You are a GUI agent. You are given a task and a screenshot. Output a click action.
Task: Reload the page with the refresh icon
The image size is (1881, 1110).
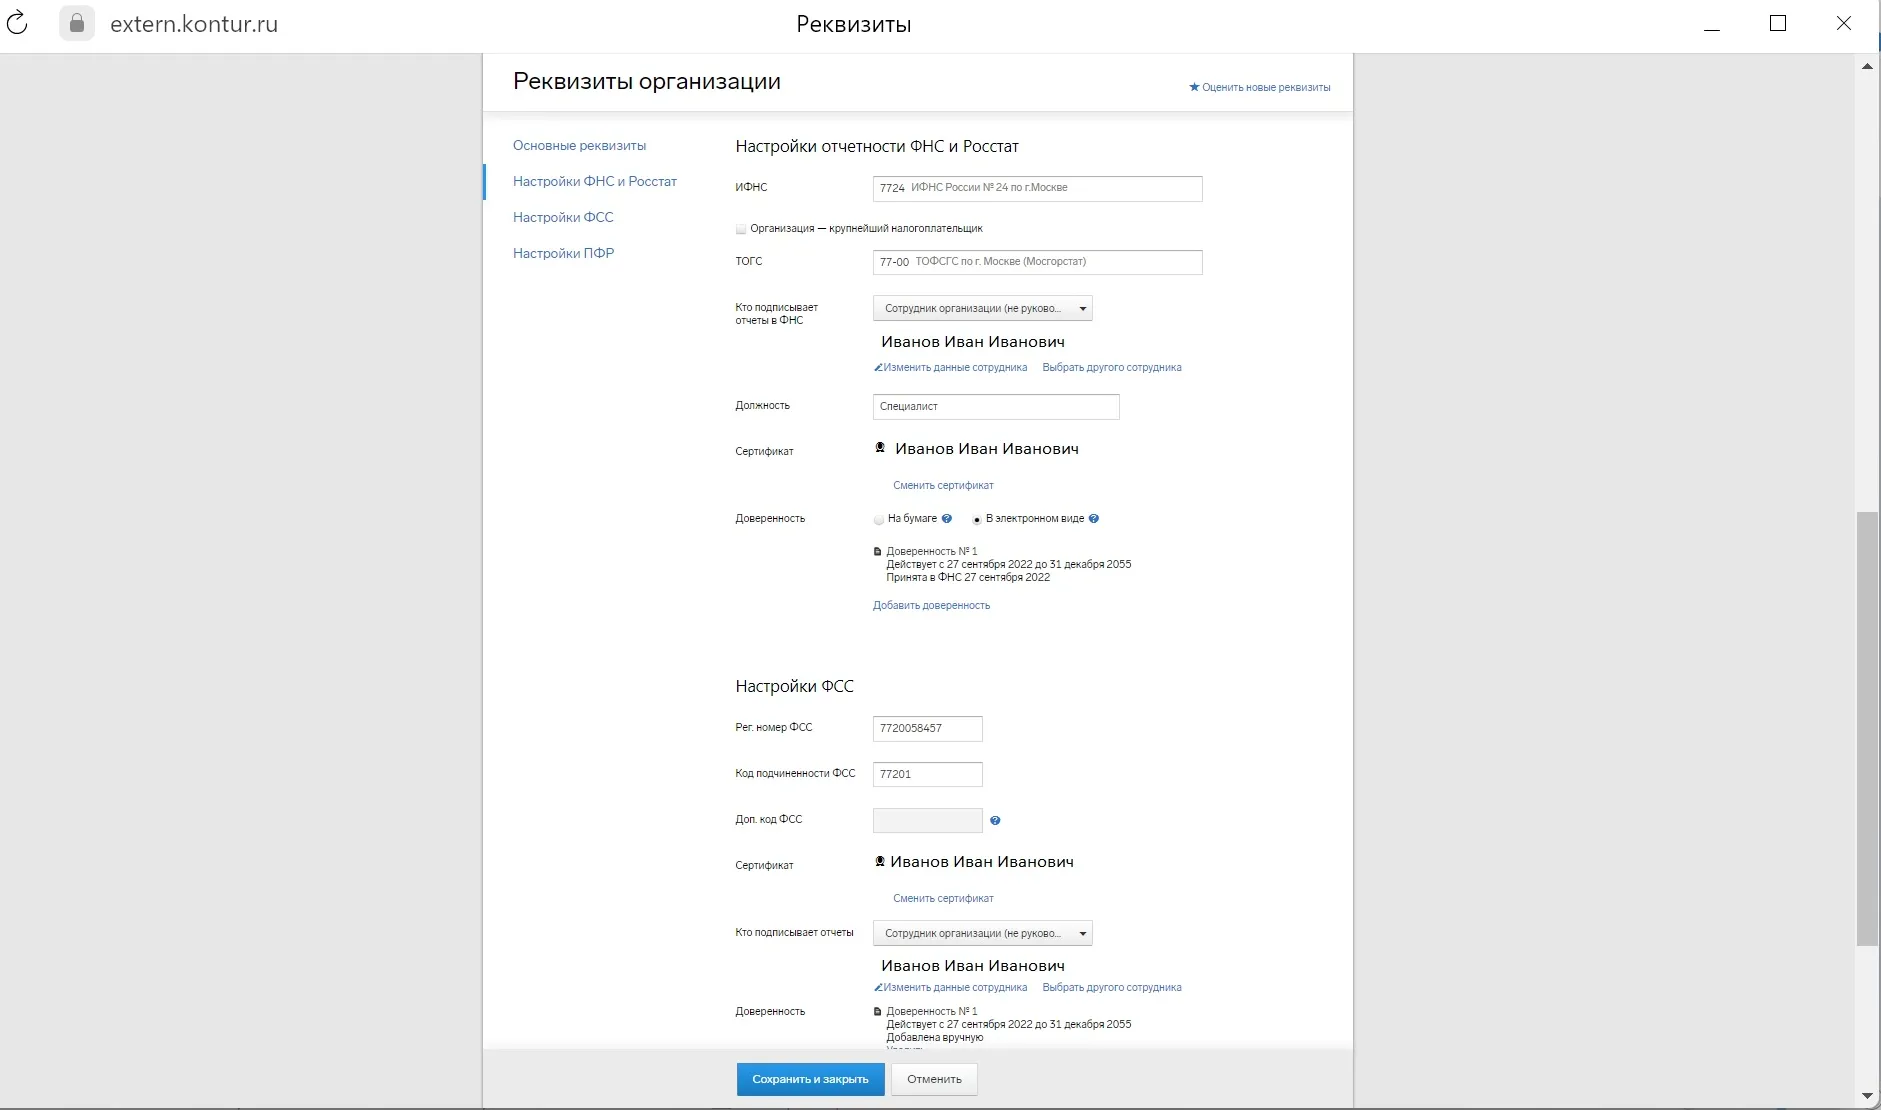17,24
